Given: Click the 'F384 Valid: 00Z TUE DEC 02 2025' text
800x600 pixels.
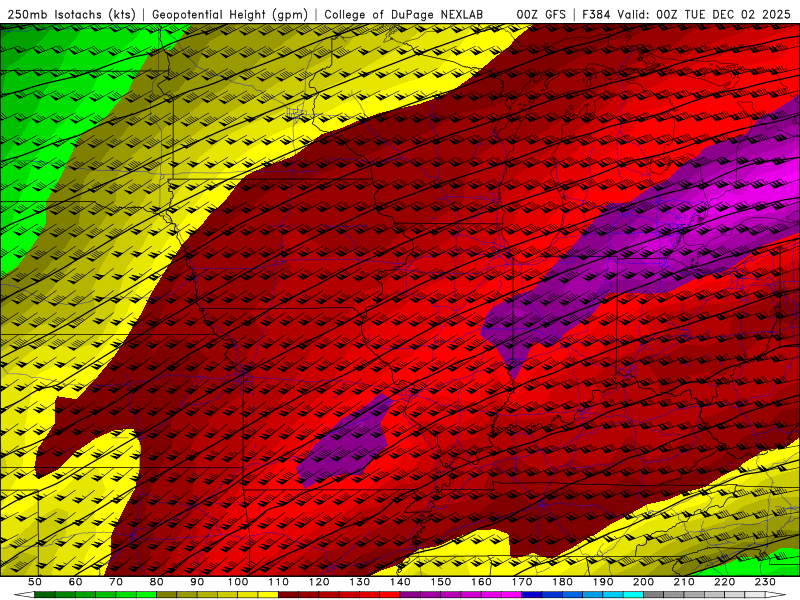Looking at the screenshot, I should (686, 15).
